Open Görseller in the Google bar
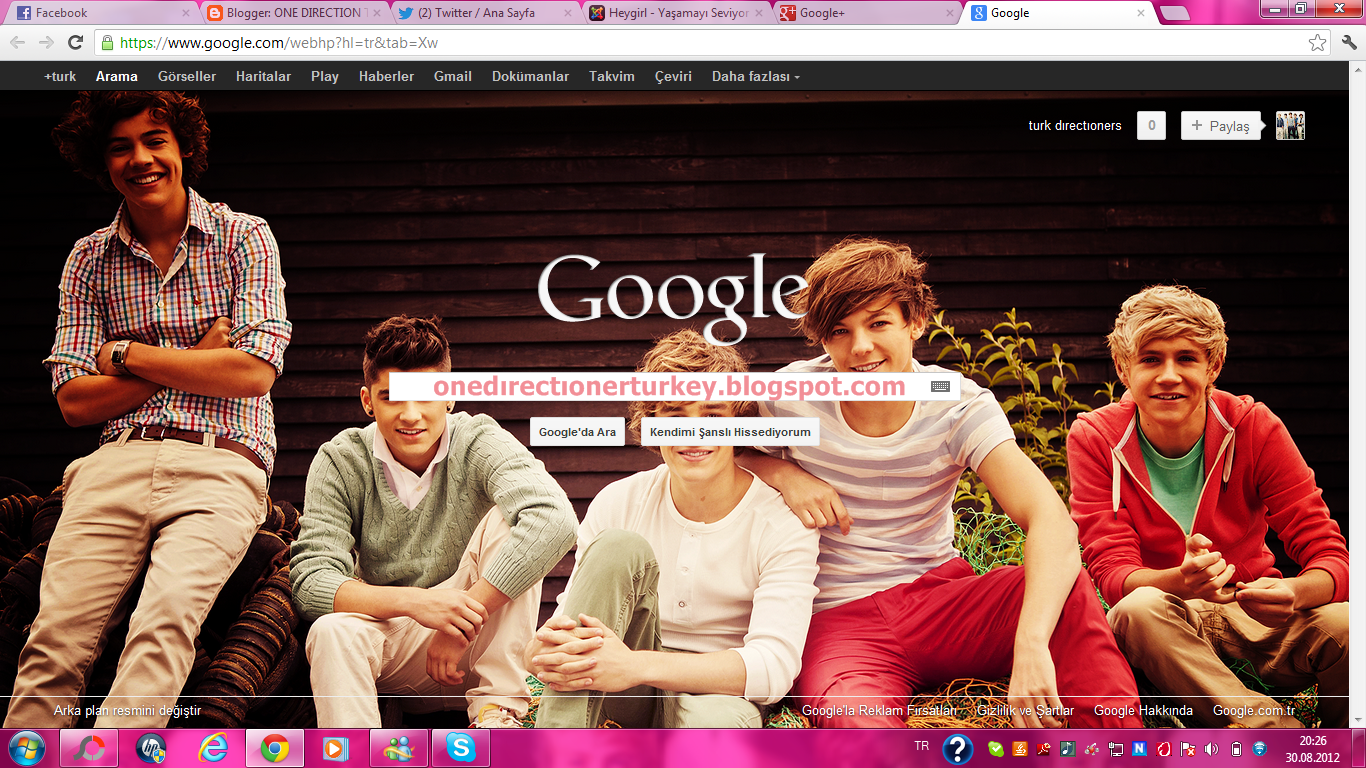This screenshot has width=1366, height=768. click(187, 76)
